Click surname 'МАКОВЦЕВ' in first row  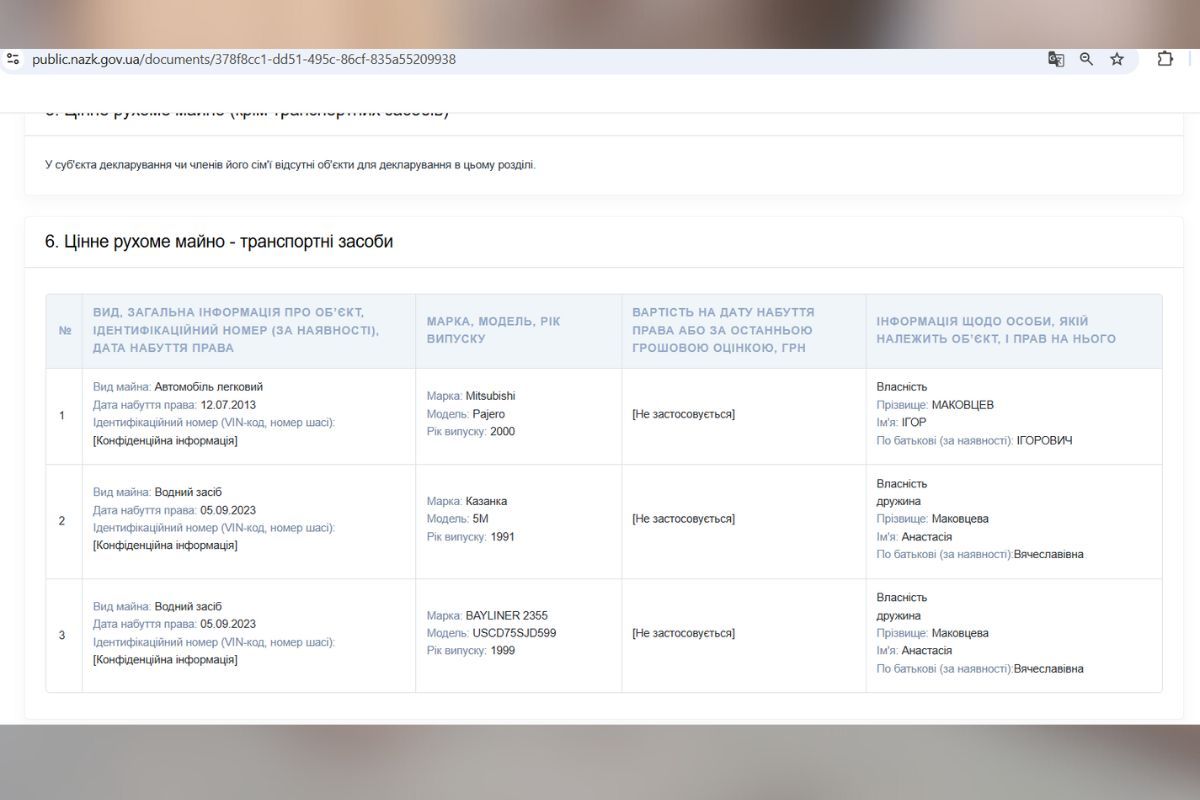pos(962,405)
